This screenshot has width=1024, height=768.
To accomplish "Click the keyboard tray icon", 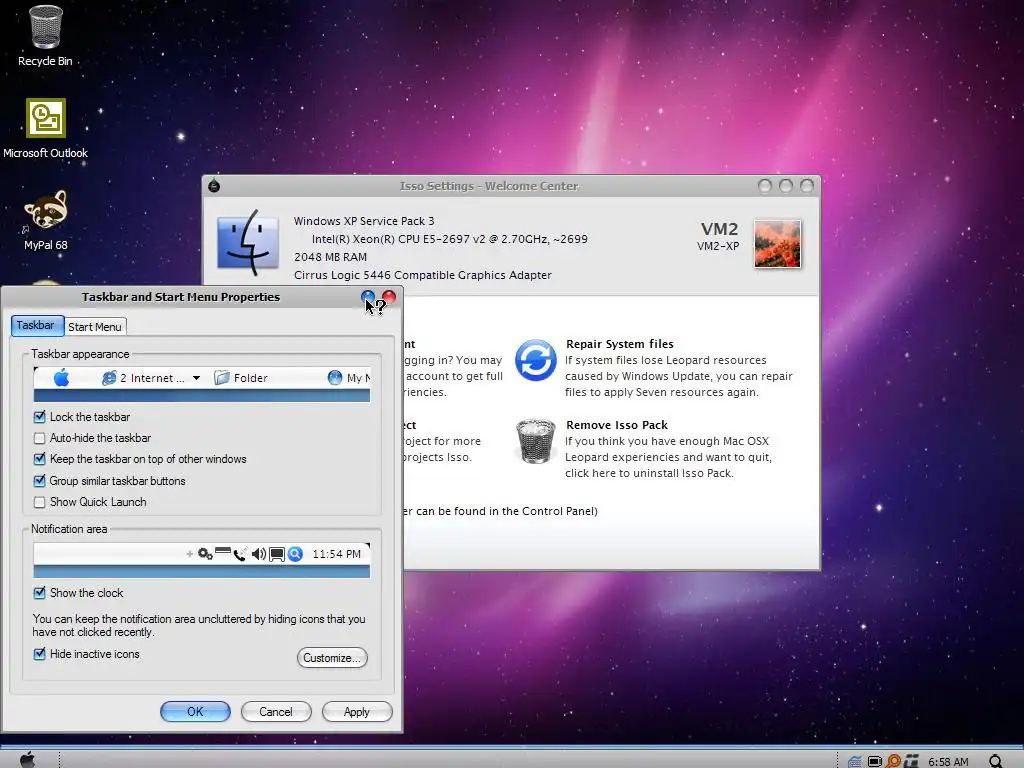I will click(x=855, y=761).
